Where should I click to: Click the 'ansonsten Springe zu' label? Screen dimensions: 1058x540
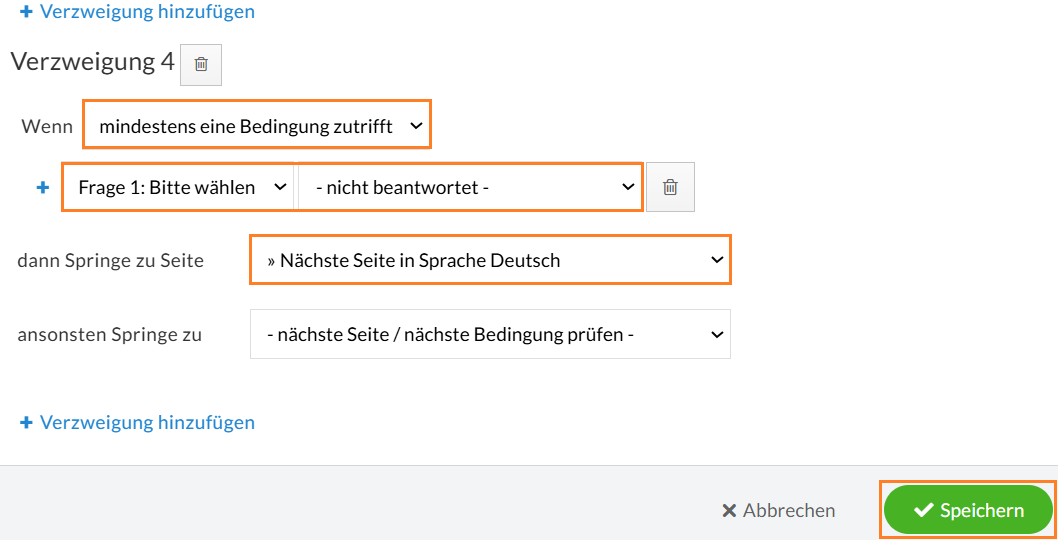(109, 334)
